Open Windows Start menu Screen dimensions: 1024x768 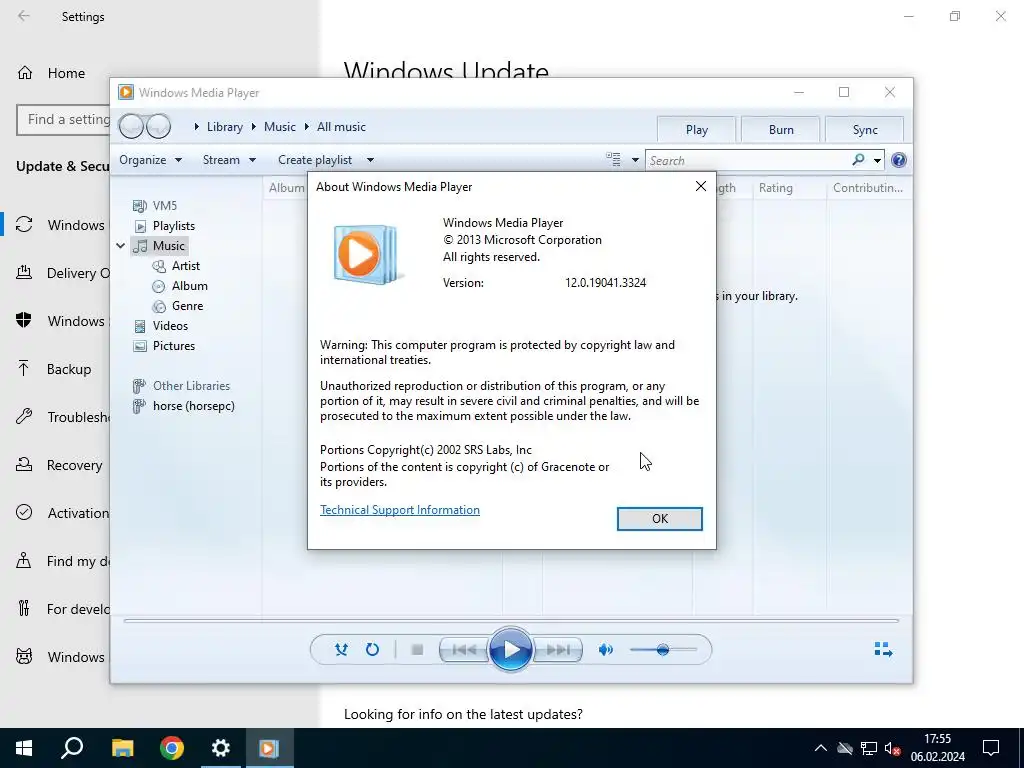24,748
